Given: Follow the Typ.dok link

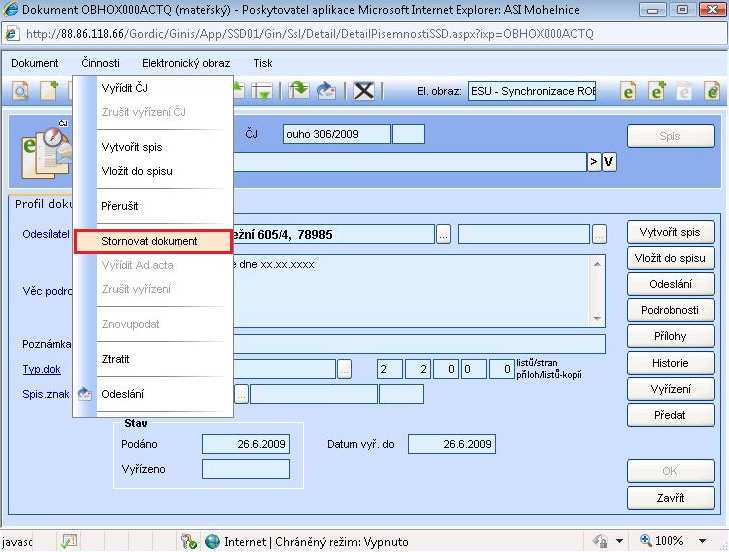Looking at the screenshot, I should tap(41, 369).
